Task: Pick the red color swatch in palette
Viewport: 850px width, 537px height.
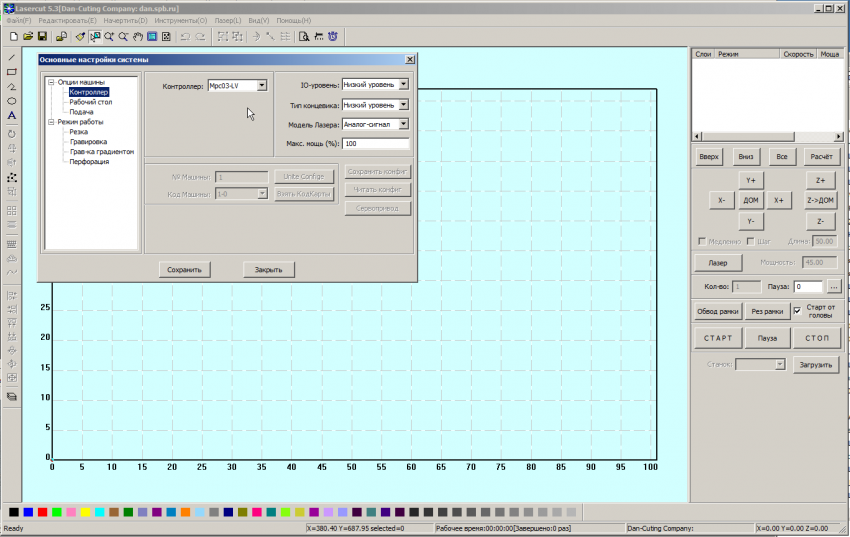Action: coord(42,512)
